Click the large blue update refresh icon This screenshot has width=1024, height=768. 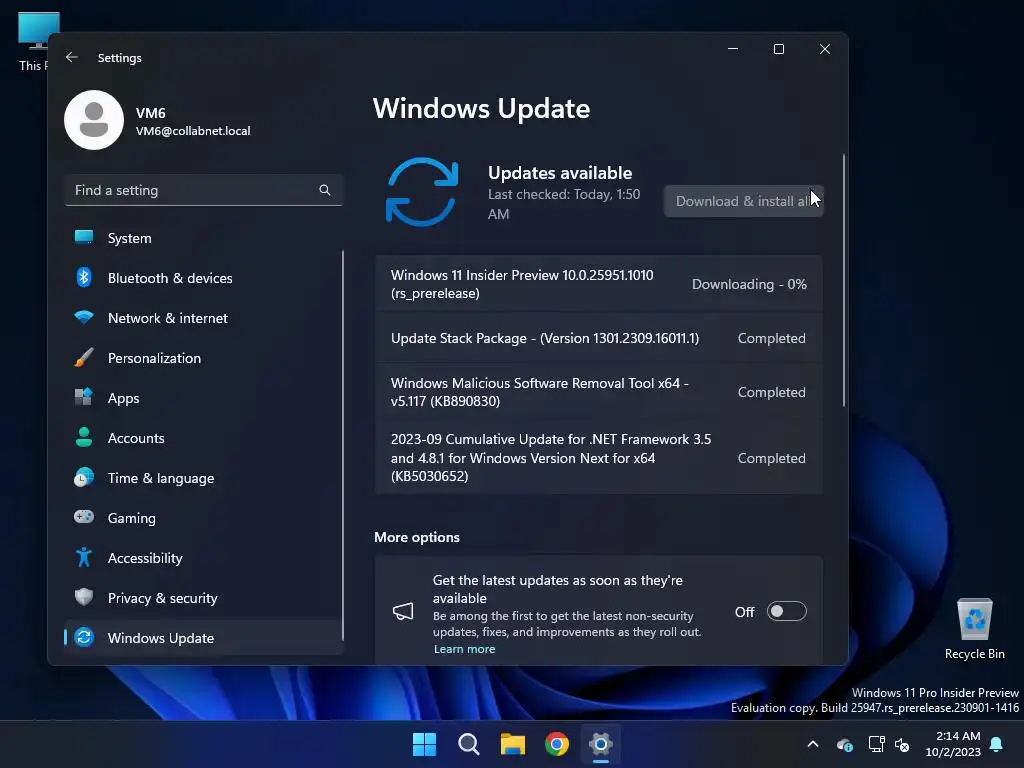[422, 192]
